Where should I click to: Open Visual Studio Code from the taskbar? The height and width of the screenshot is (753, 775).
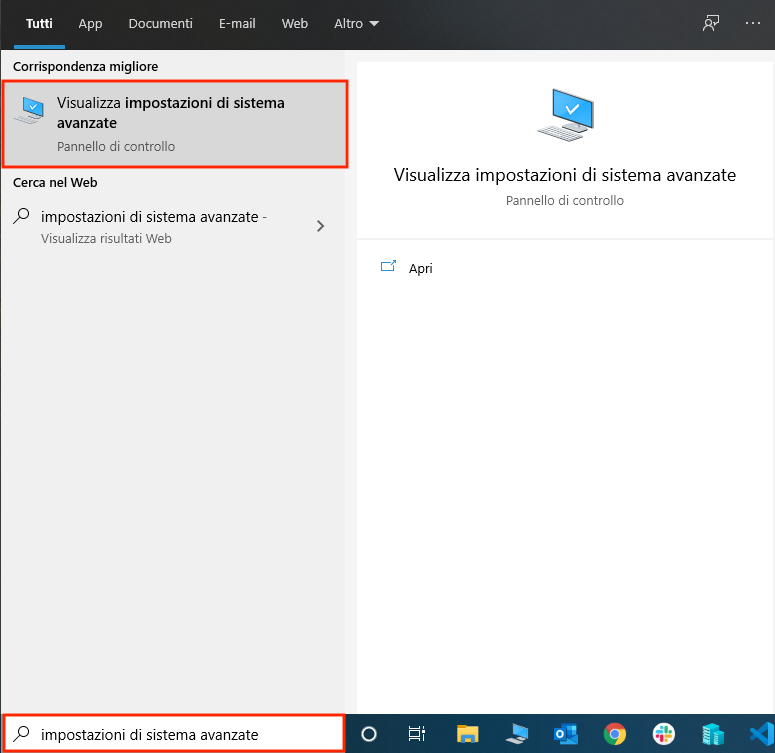coord(762,734)
